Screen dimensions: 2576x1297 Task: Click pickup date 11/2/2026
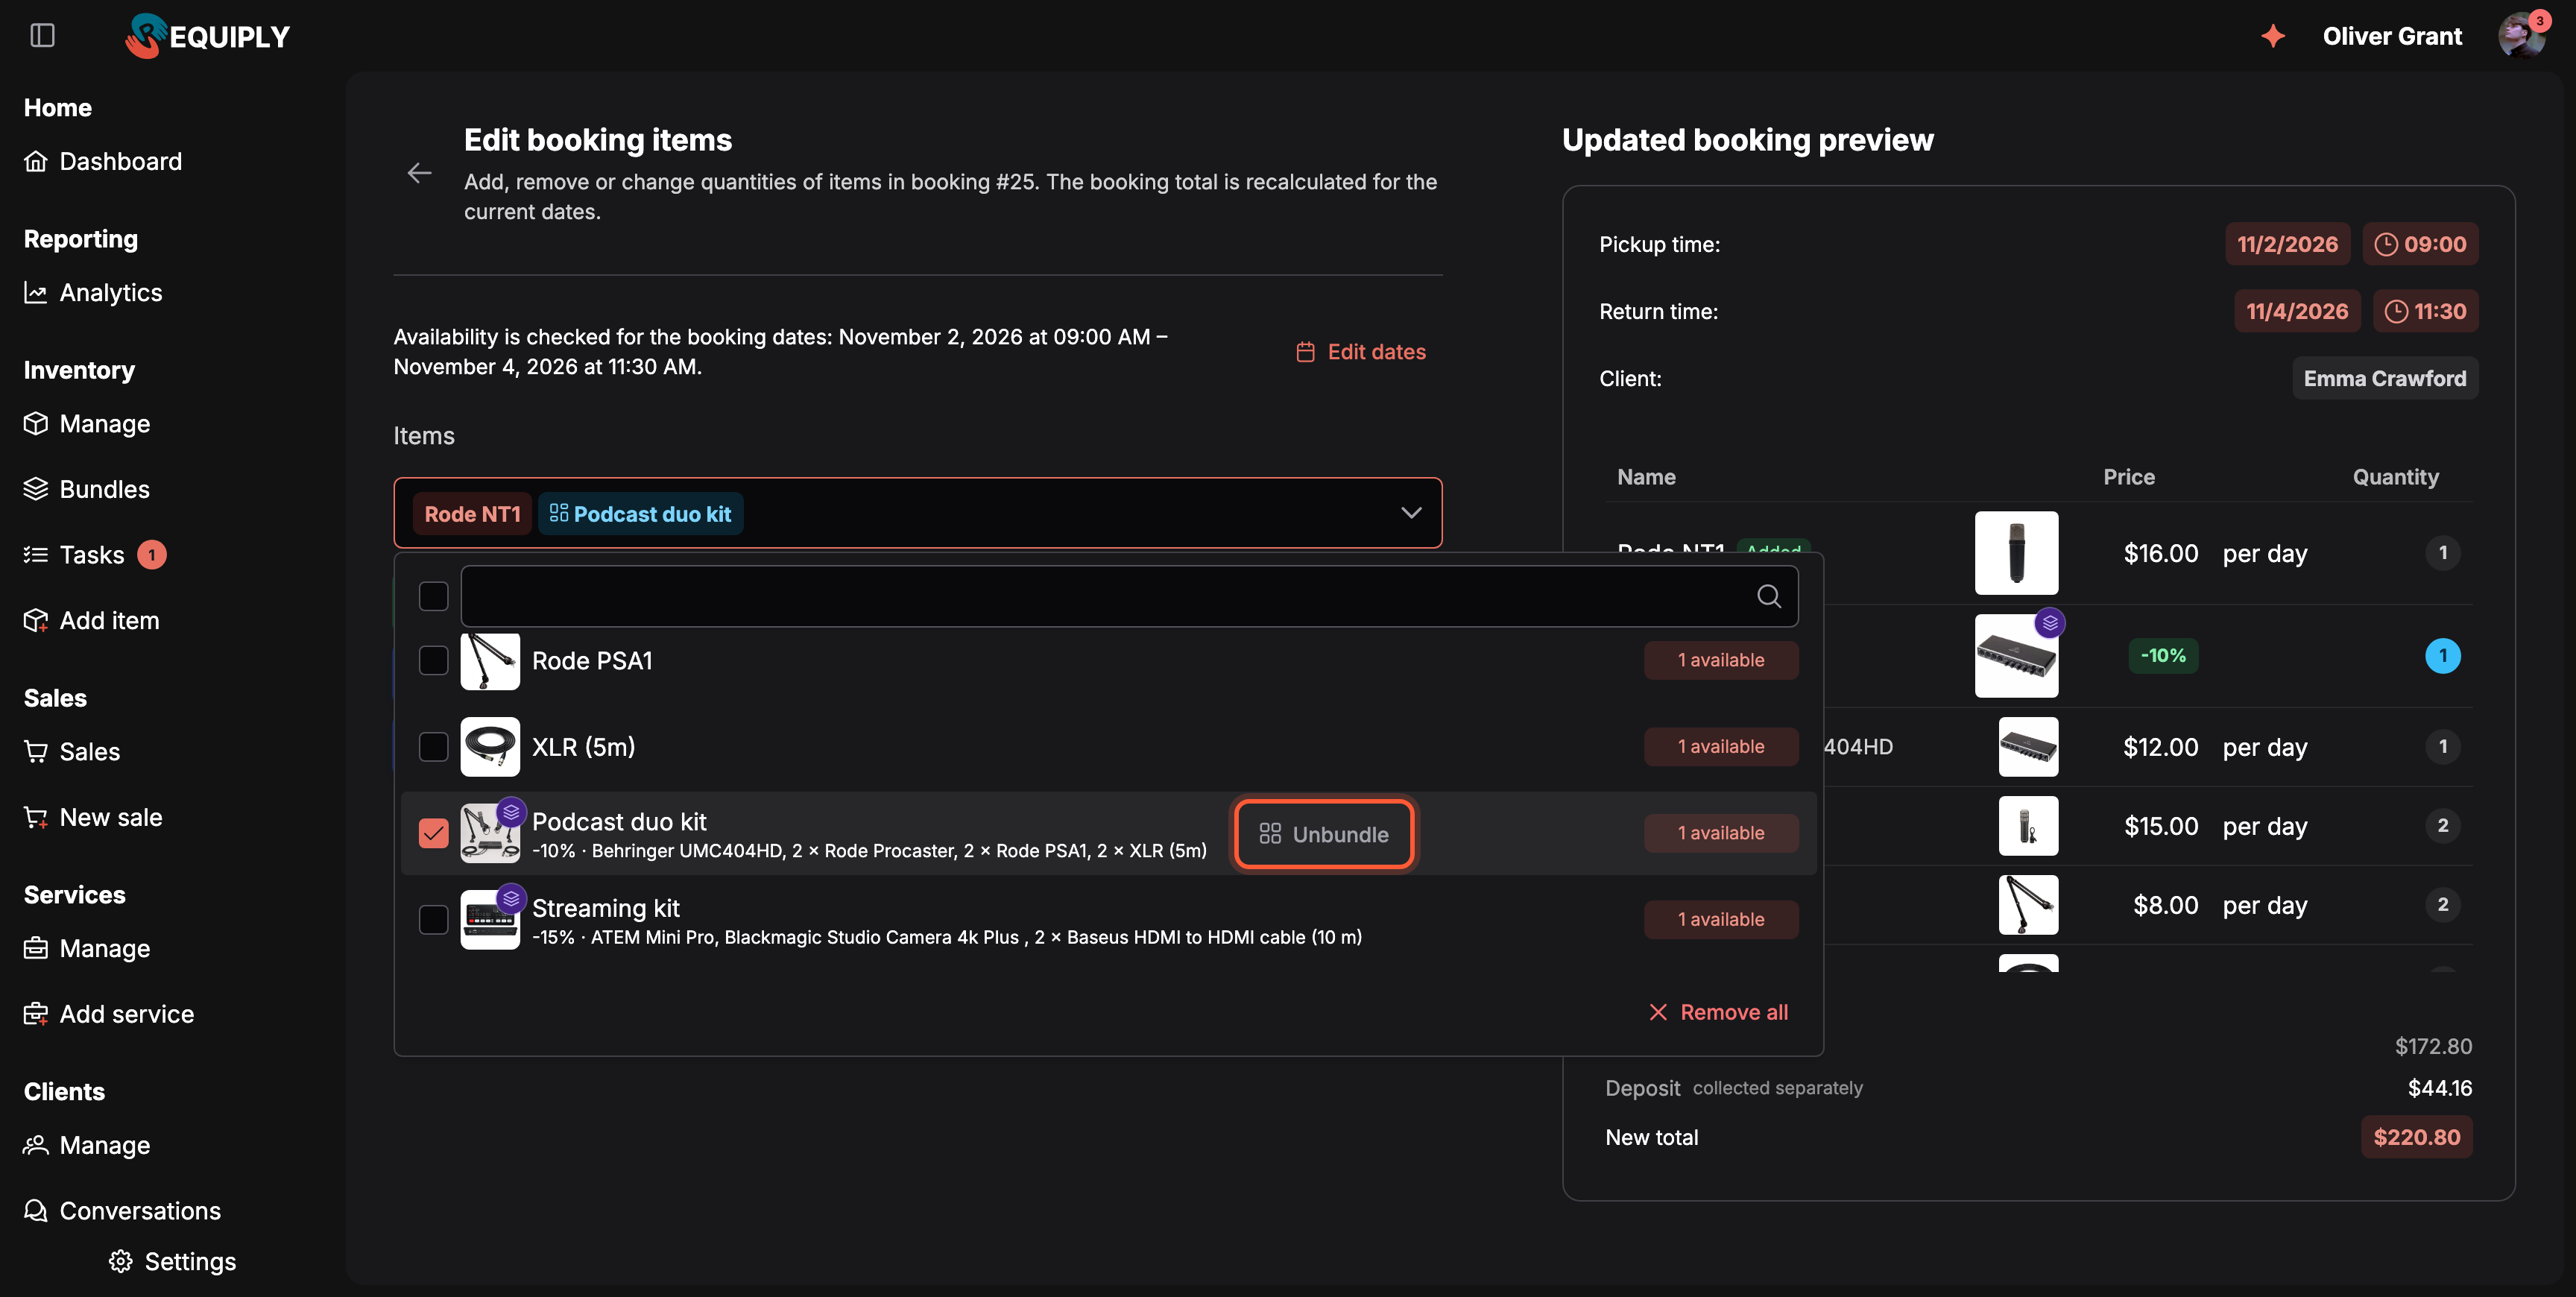(x=2287, y=244)
